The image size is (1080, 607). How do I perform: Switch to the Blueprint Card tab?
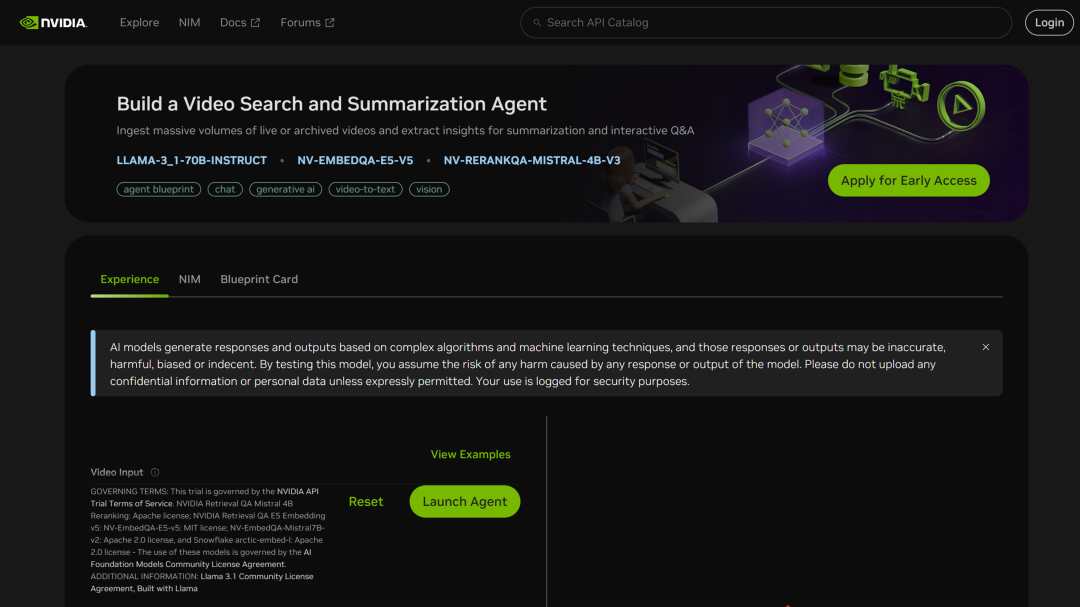point(259,279)
